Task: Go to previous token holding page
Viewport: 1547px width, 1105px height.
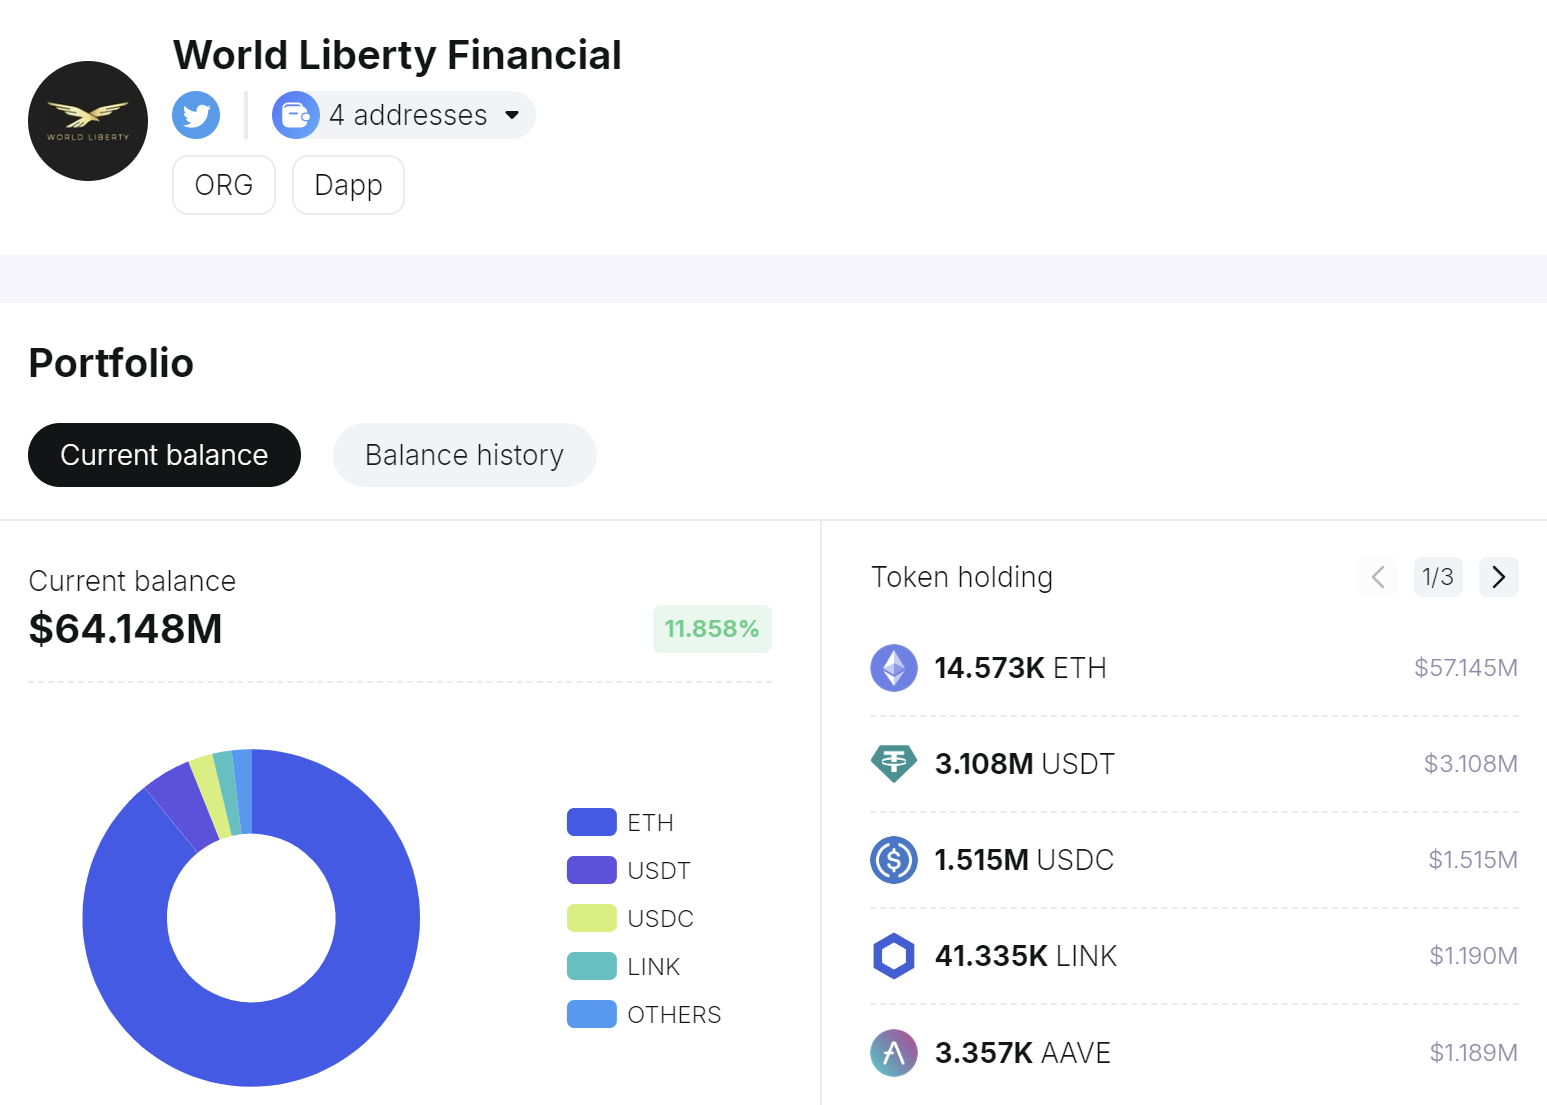Action: pos(1378,577)
